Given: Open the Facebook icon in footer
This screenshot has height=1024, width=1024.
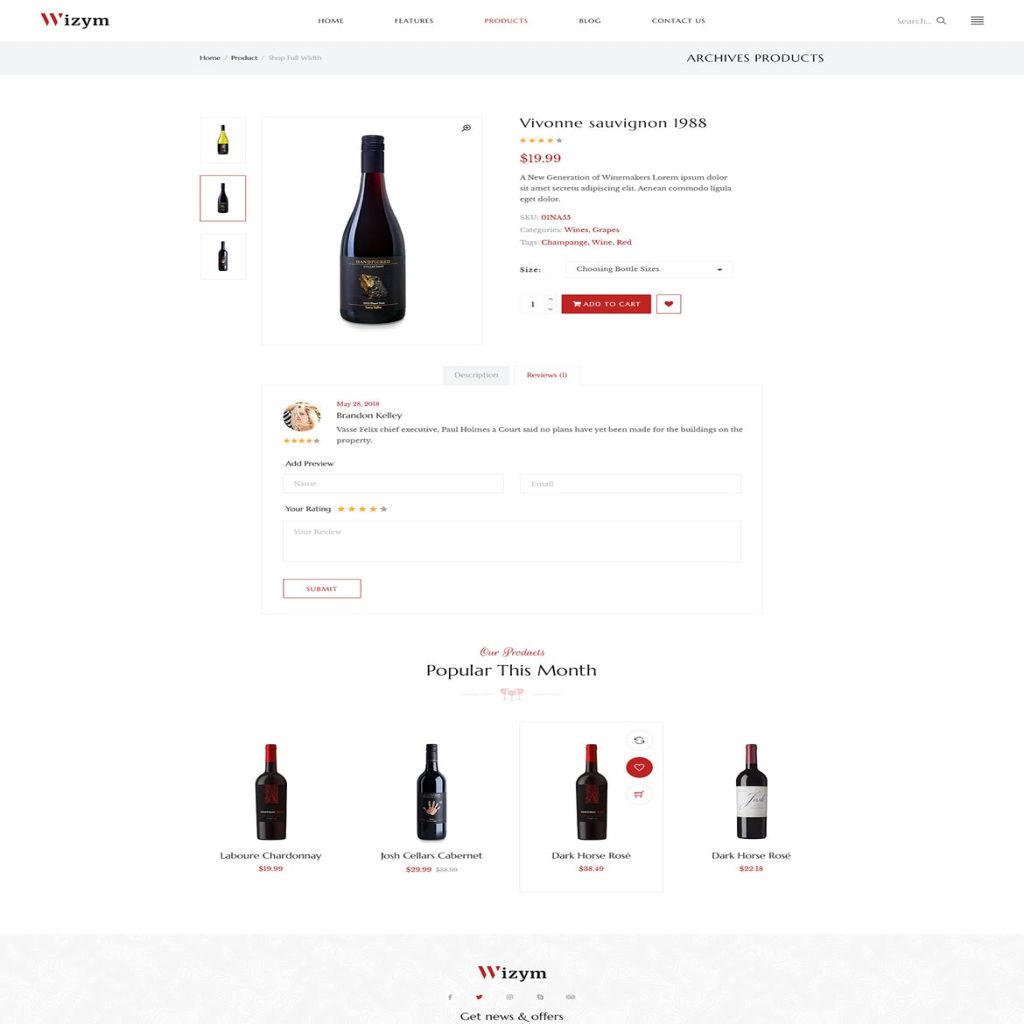Looking at the screenshot, I should click(x=450, y=997).
